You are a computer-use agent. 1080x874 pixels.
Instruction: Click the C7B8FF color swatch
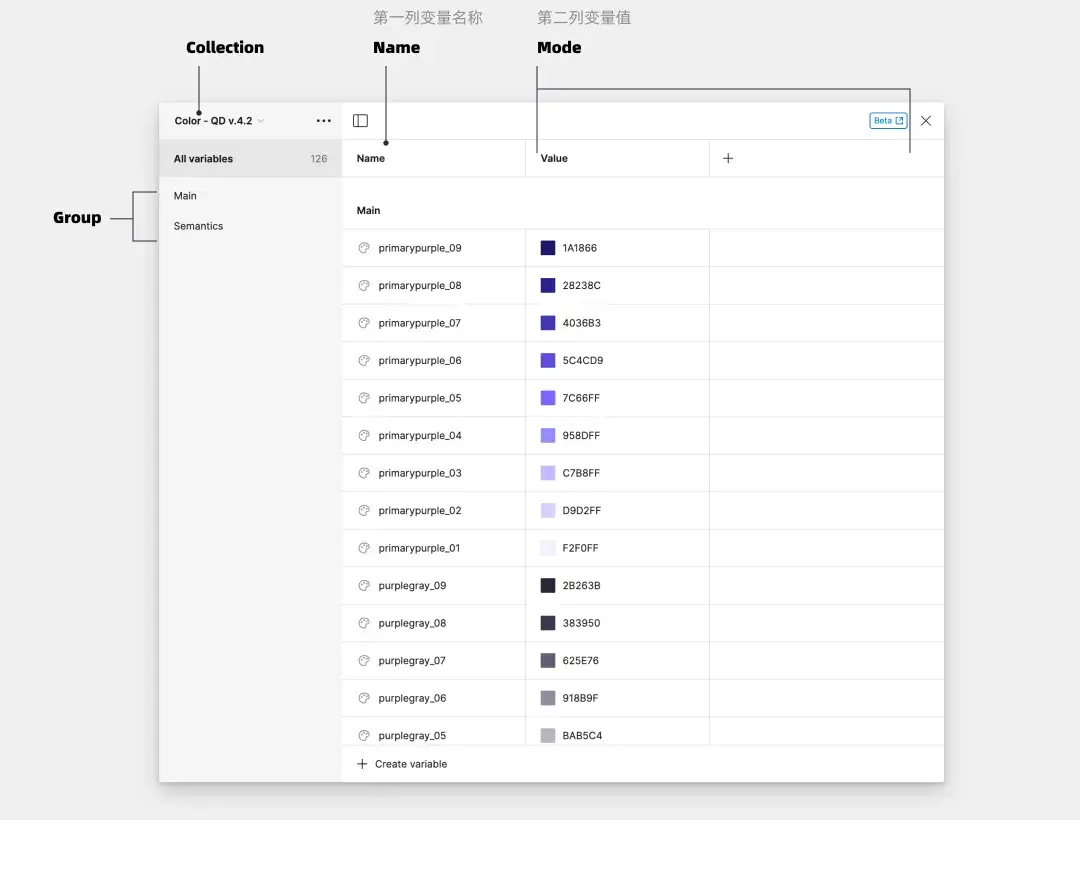pos(548,473)
